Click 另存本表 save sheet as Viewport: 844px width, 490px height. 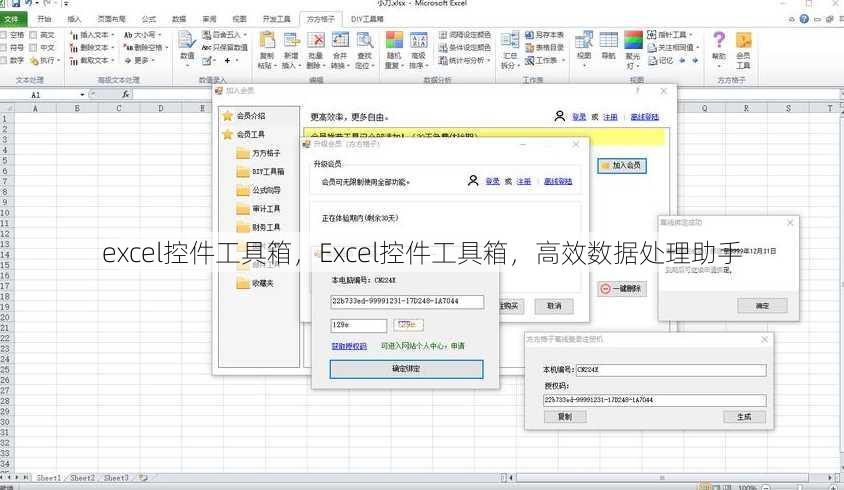click(545, 34)
